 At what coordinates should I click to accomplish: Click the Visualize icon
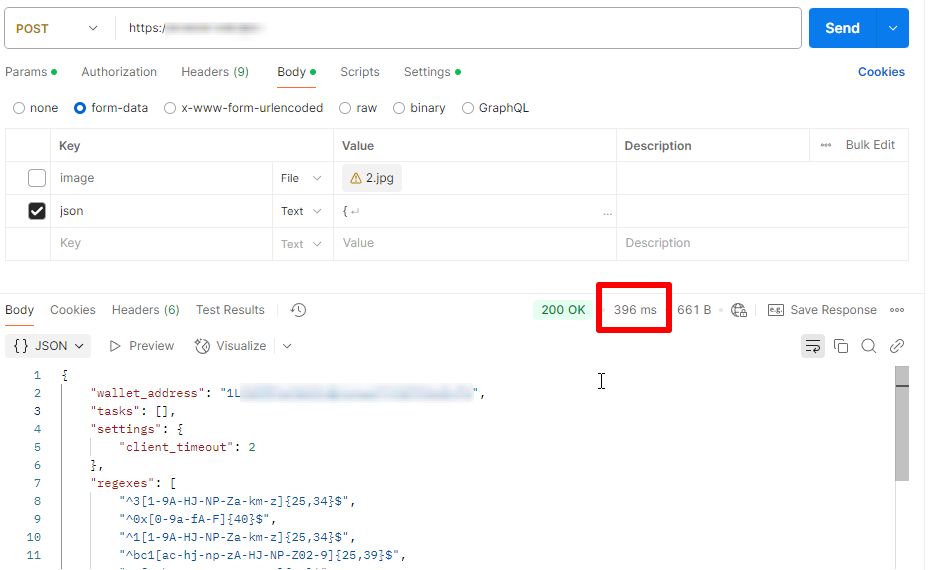[x=202, y=346]
